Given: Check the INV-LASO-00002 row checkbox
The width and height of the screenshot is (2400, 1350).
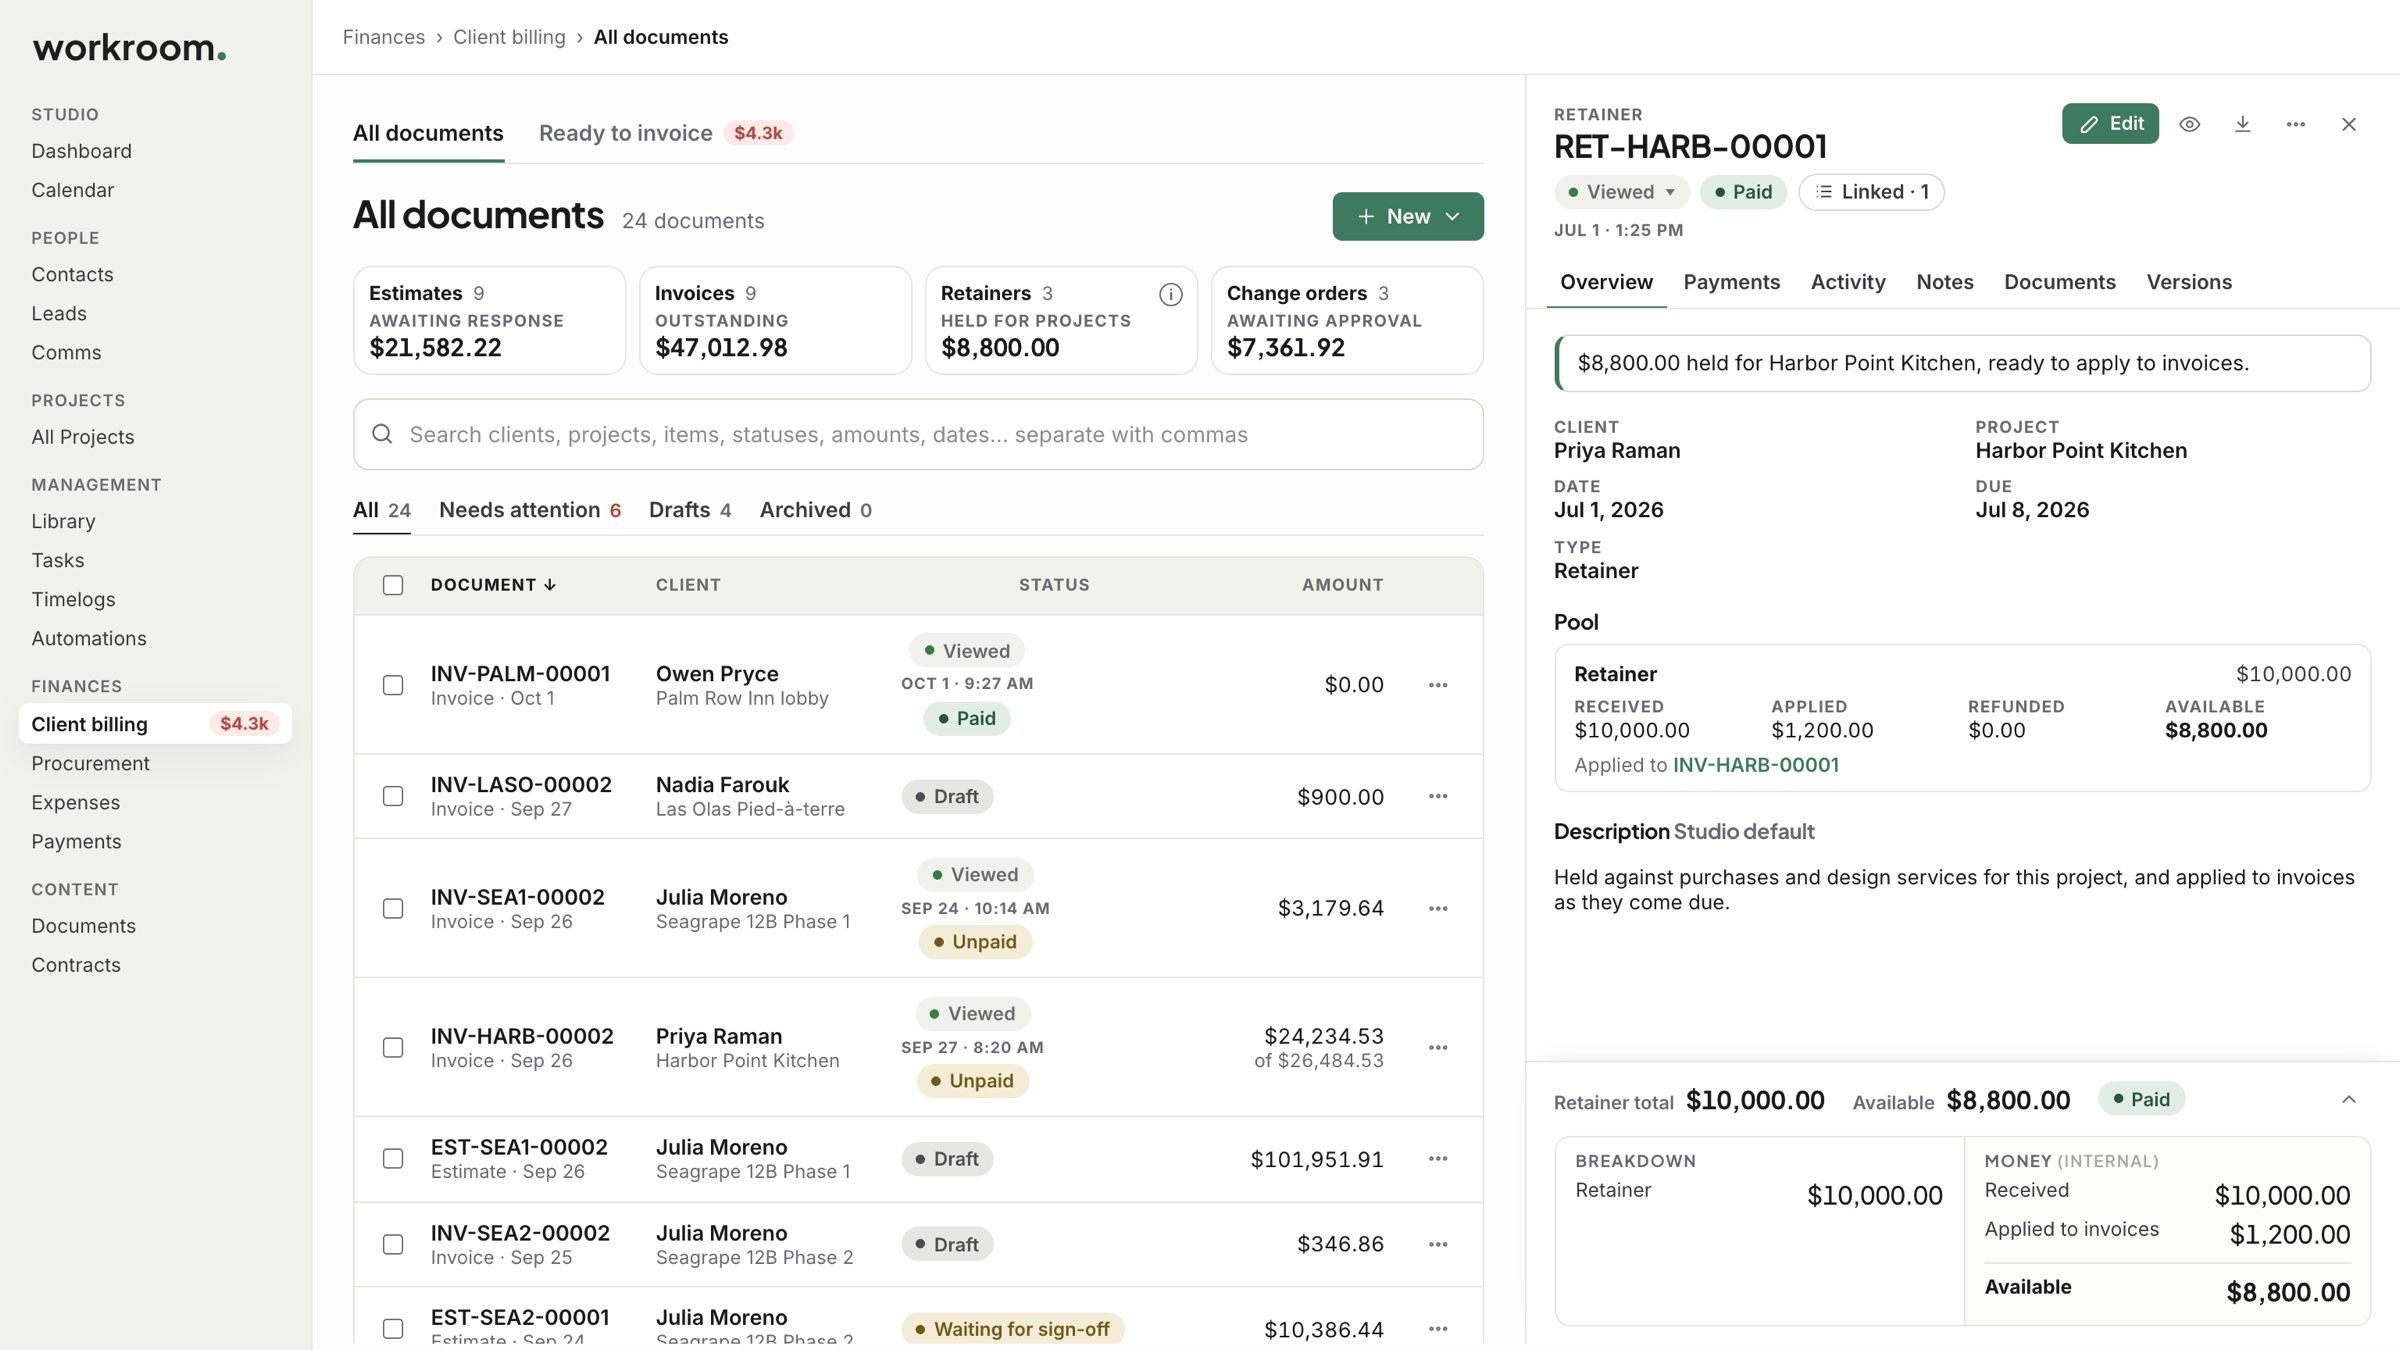Looking at the screenshot, I should [x=393, y=797].
